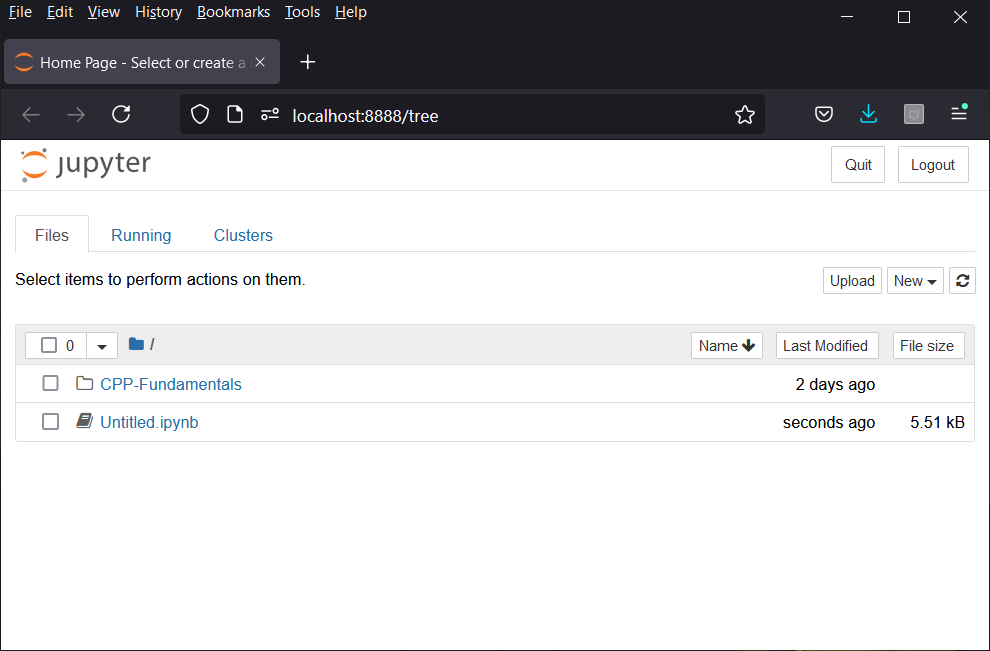Bookmark this page with star icon
Viewport: 990px width, 651px height.
click(744, 115)
